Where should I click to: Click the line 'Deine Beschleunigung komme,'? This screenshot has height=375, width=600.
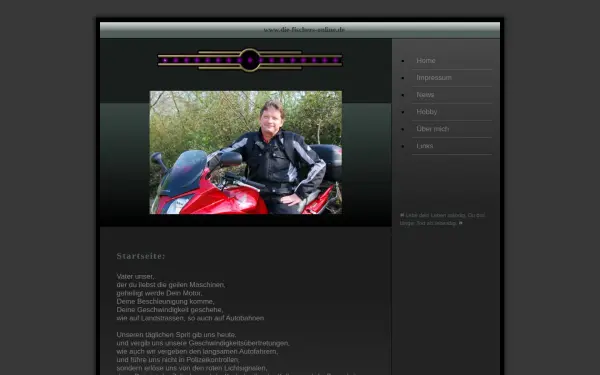(165, 302)
